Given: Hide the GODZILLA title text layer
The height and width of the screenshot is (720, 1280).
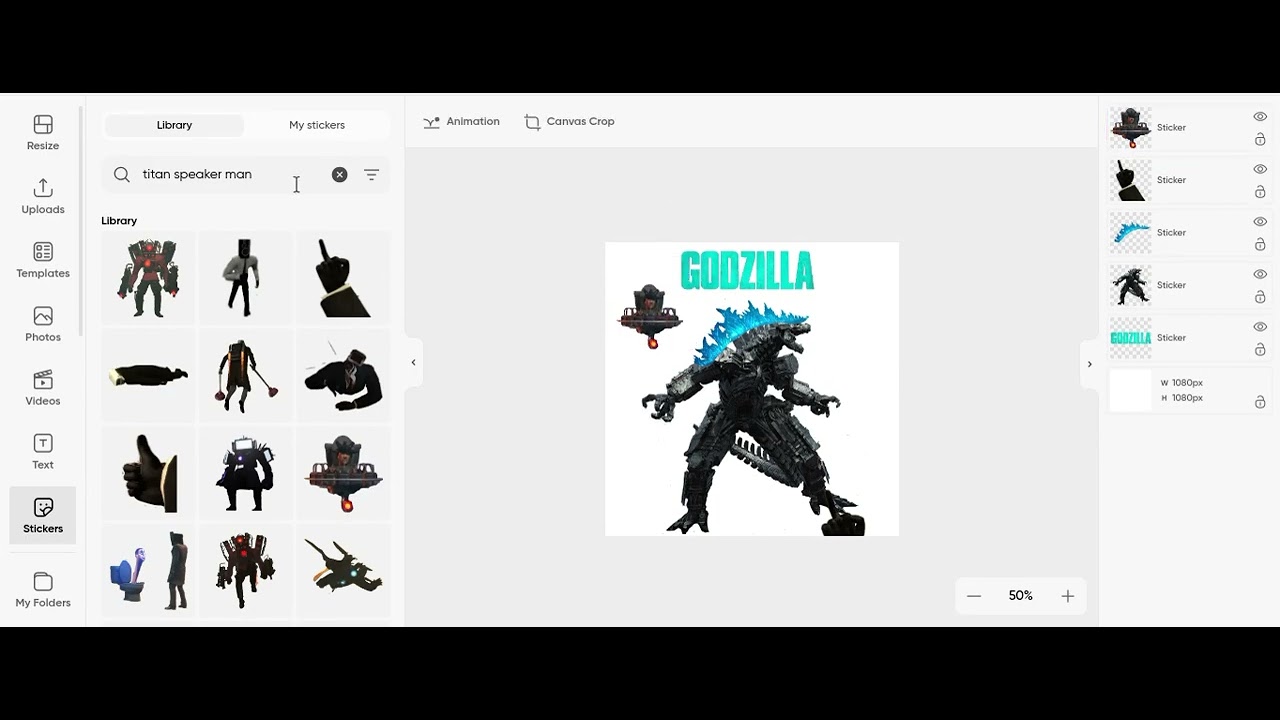Looking at the screenshot, I should tap(1260, 327).
